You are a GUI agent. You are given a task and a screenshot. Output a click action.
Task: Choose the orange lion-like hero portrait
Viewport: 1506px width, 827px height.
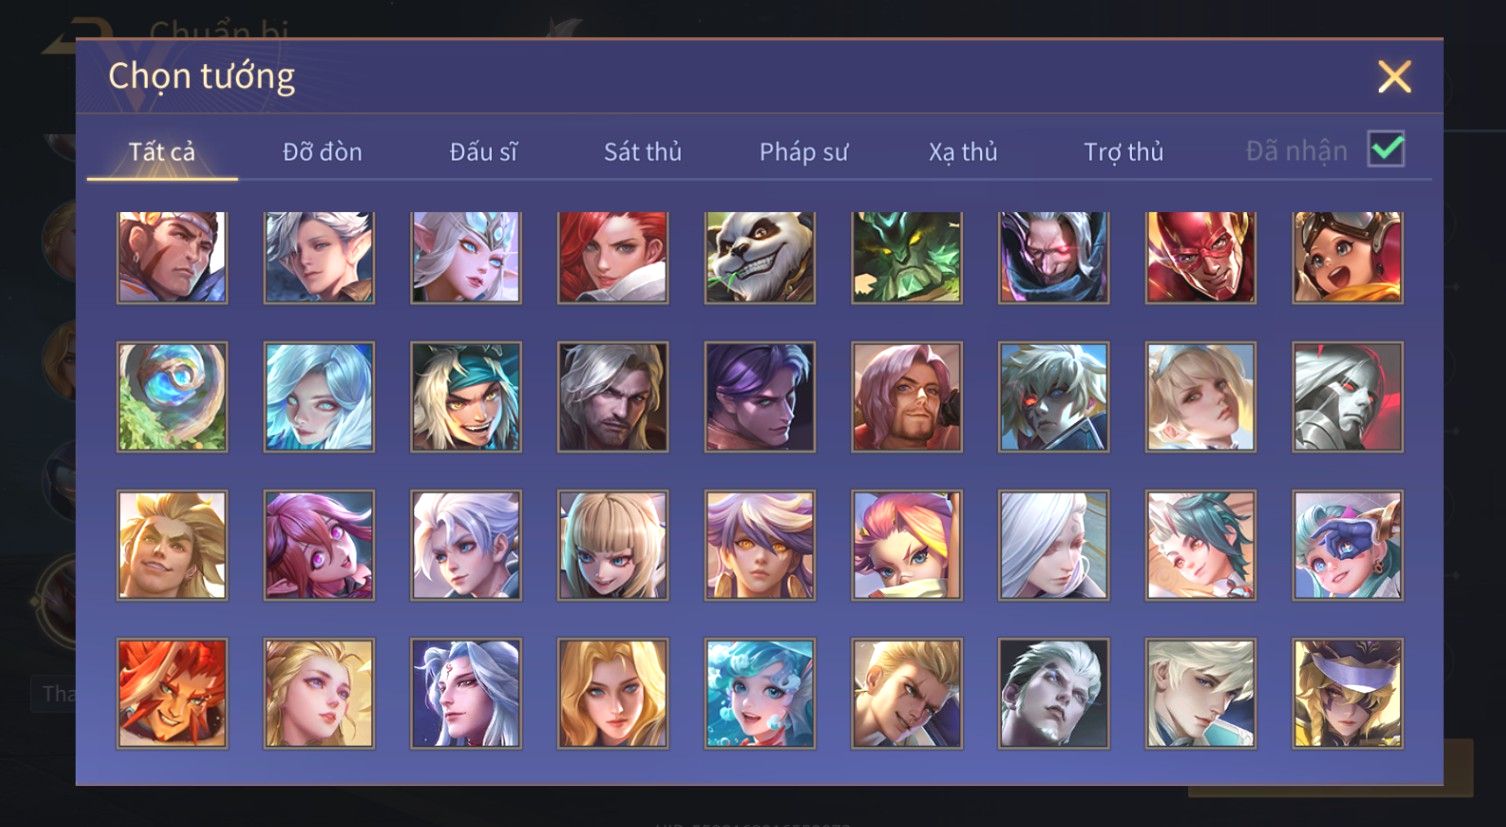(172, 694)
